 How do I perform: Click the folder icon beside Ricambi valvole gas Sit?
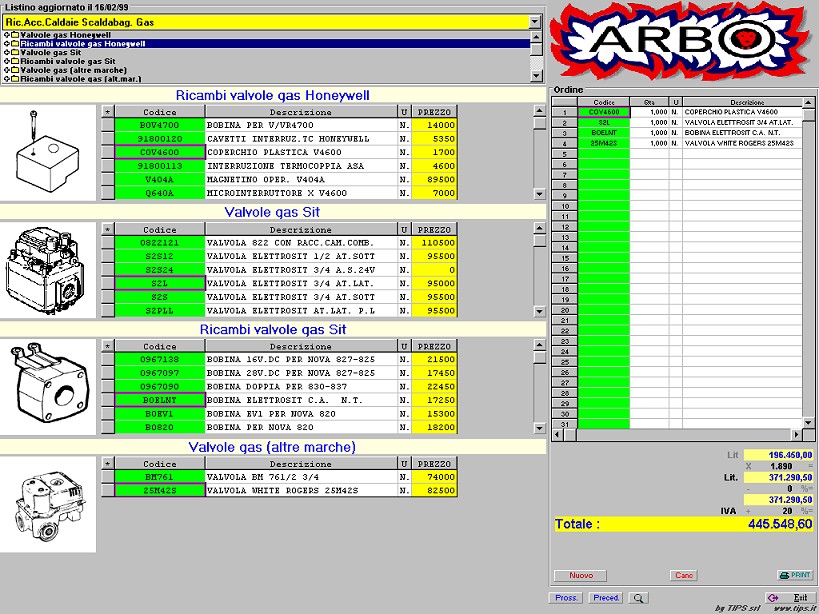point(15,61)
